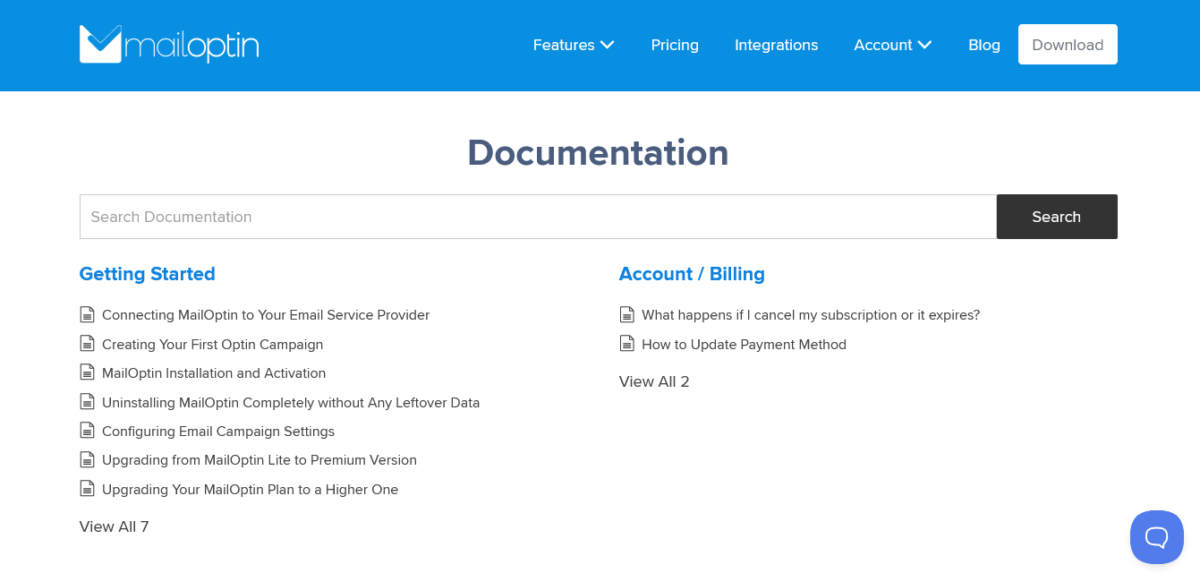Open Configuring Email Campaign Settings article

tap(218, 431)
